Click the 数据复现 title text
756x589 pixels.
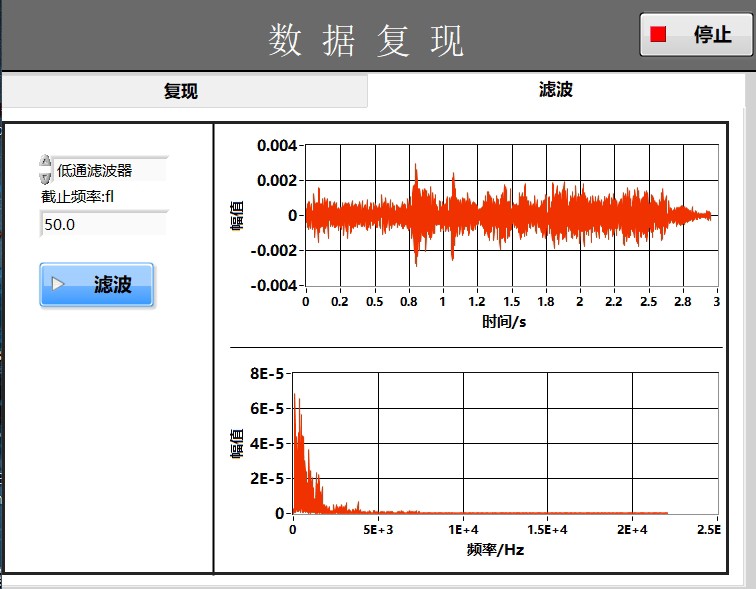365,40
